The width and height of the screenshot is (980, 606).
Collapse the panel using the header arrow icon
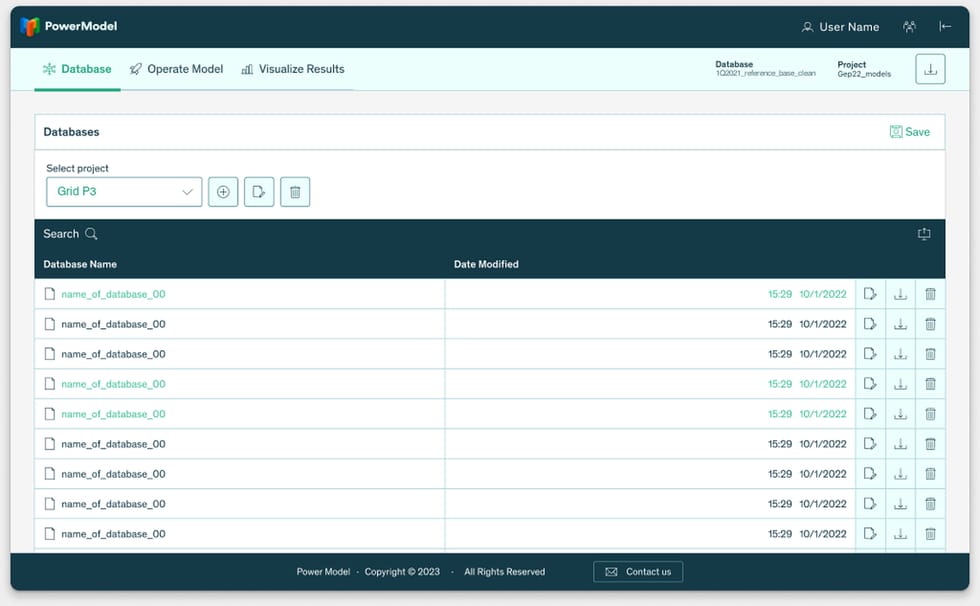[945, 26]
